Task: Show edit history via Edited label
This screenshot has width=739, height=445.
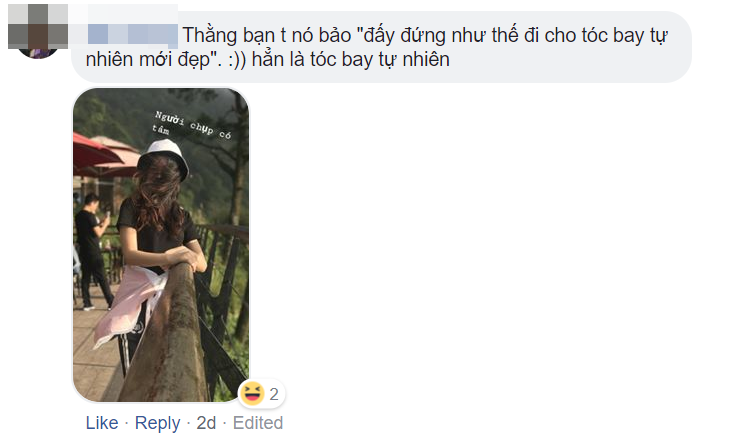Action: pos(258,423)
